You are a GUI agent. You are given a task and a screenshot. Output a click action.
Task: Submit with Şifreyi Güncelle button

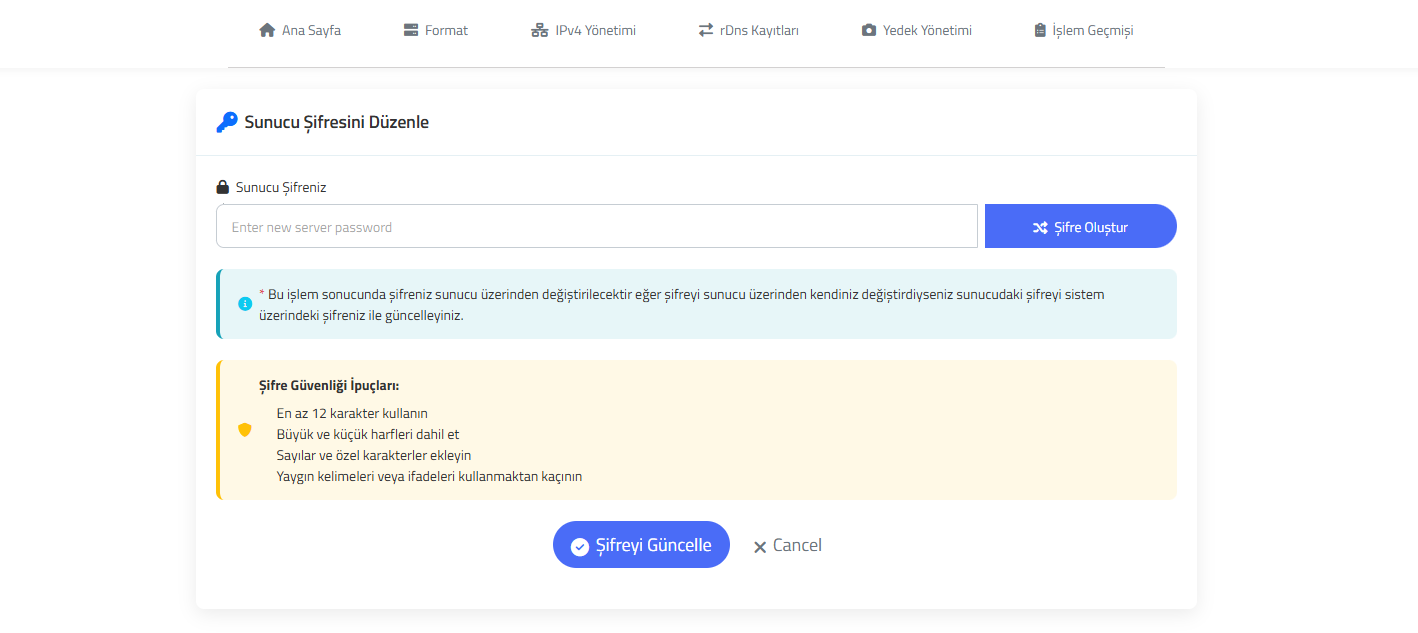tap(641, 545)
